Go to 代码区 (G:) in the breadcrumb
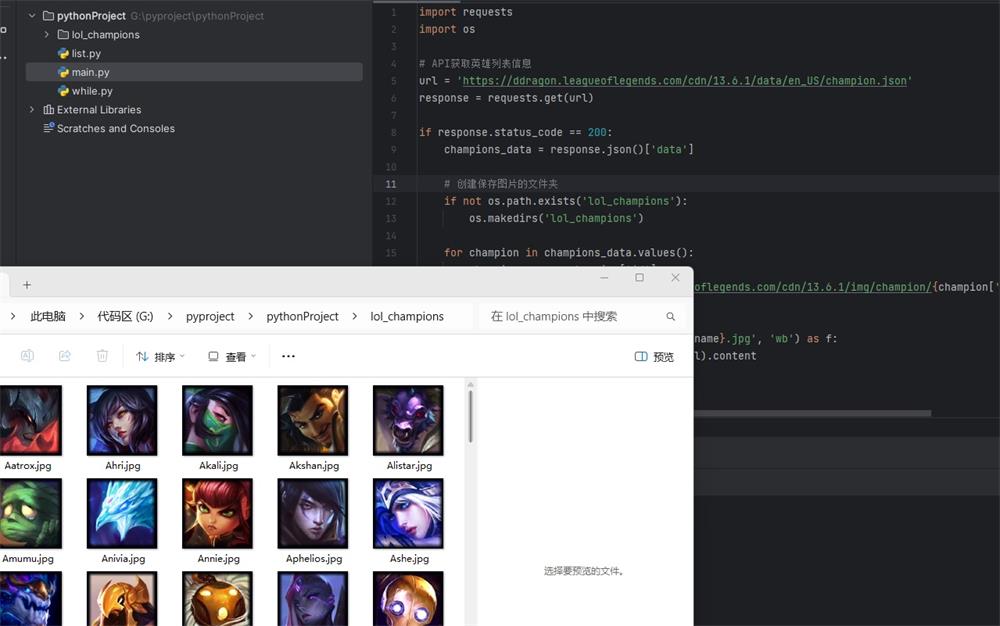The image size is (1000, 626). 126,316
